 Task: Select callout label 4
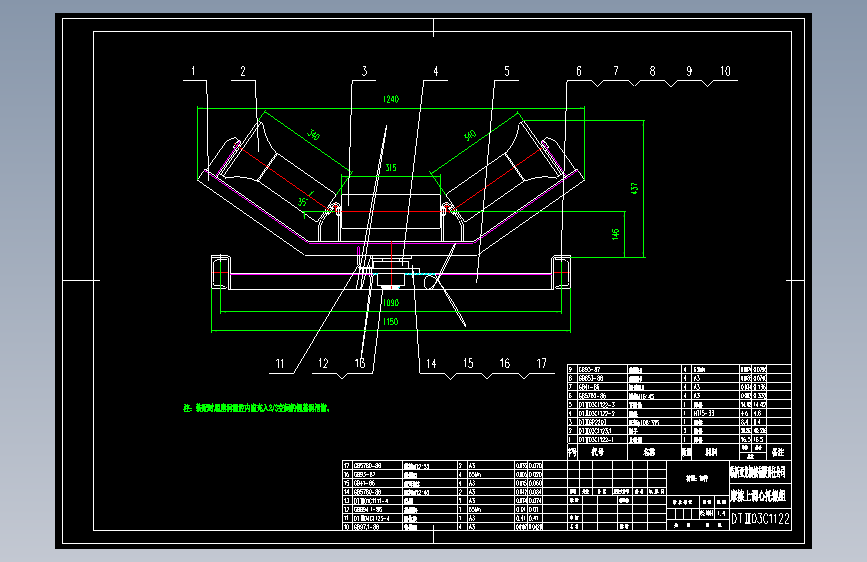436,71
